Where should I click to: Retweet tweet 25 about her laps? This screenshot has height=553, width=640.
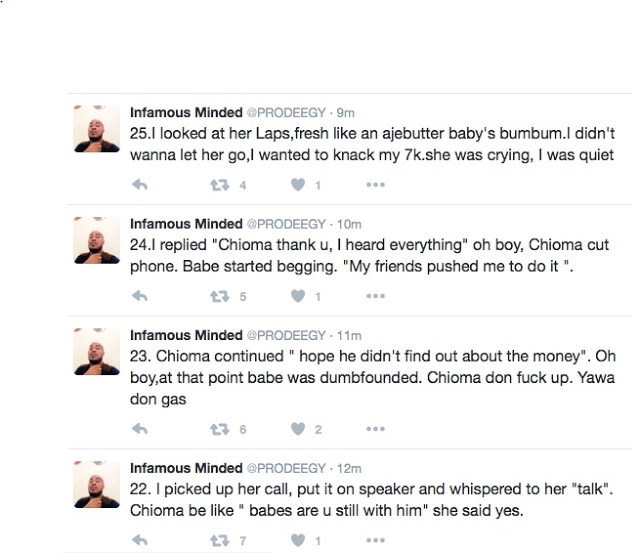pyautogui.click(x=217, y=185)
